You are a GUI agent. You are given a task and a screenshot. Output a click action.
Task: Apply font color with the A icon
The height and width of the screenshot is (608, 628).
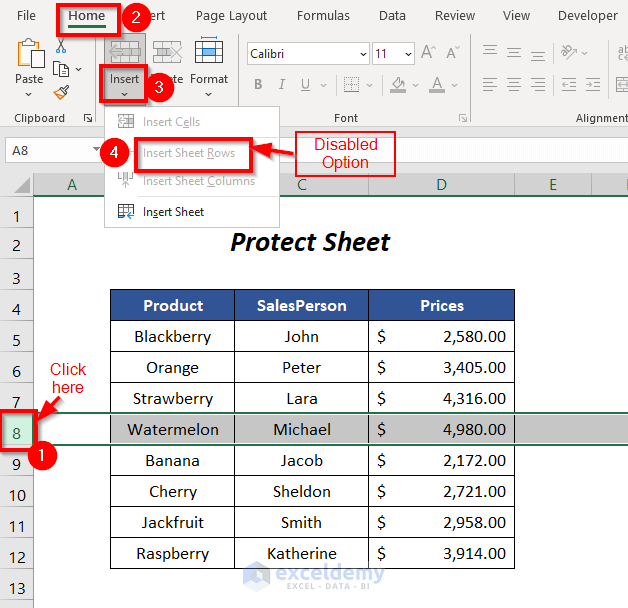(437, 85)
